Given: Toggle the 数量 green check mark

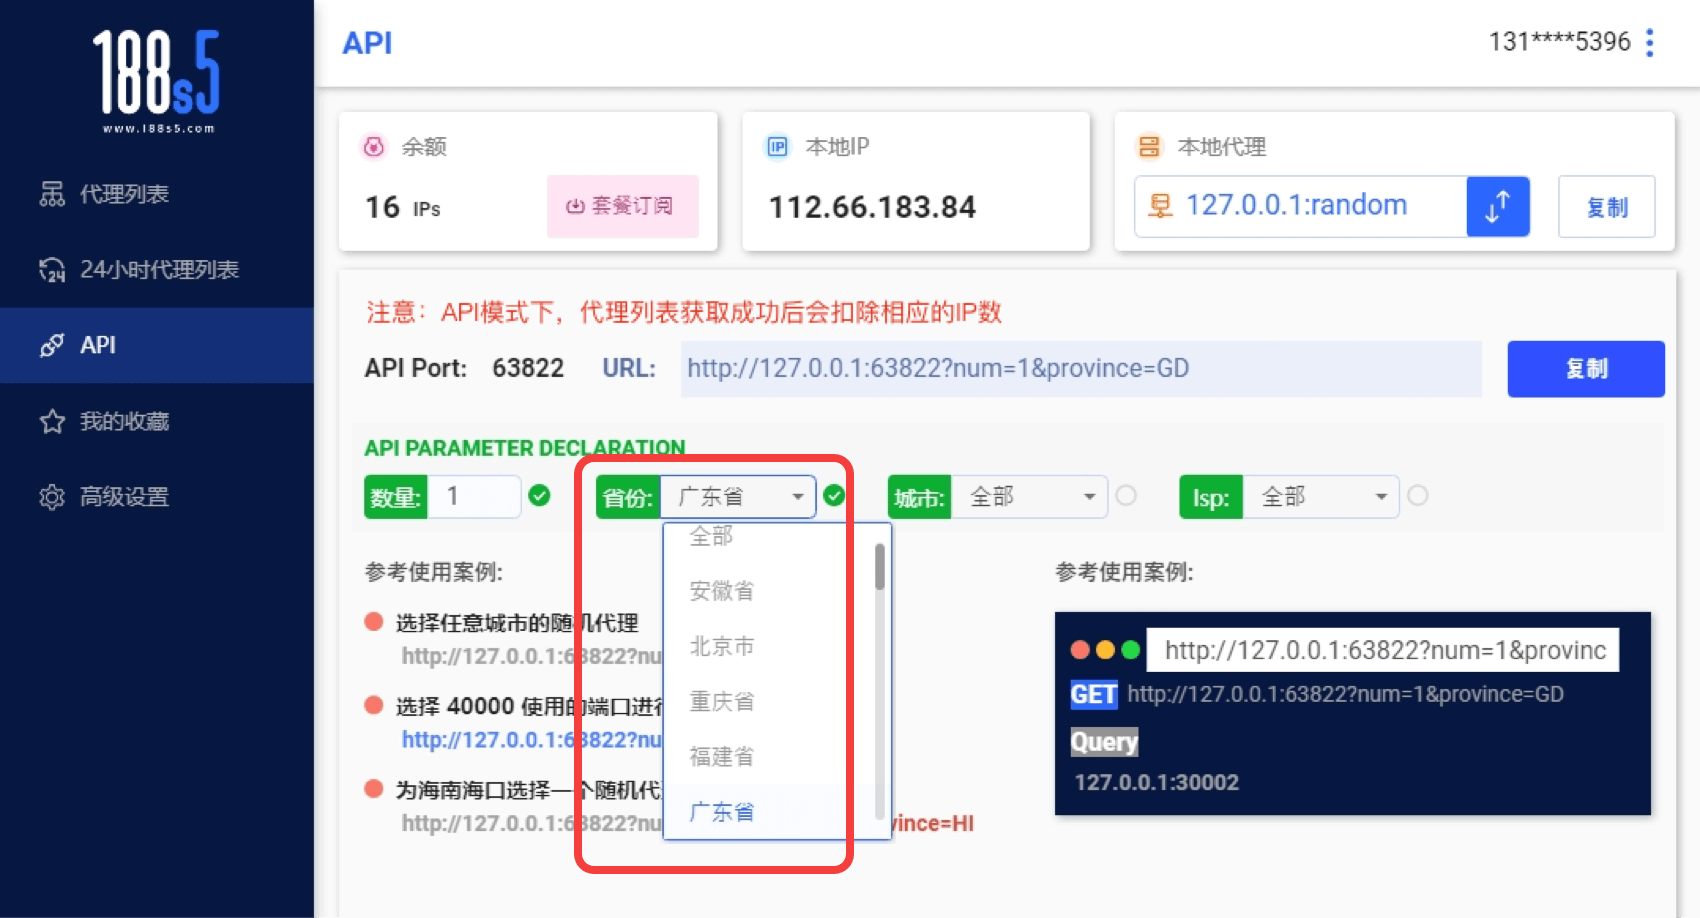Looking at the screenshot, I should (539, 496).
